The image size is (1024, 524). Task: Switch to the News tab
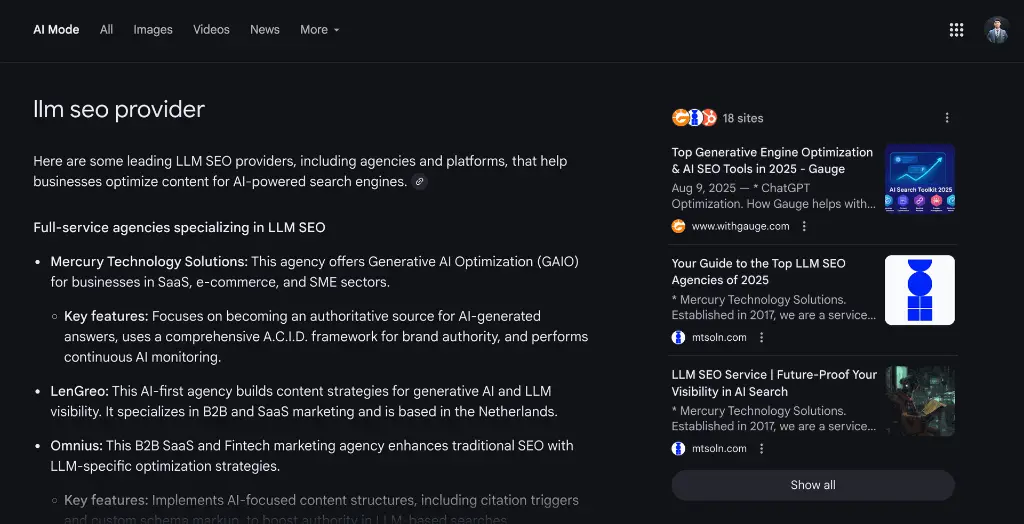tap(264, 29)
